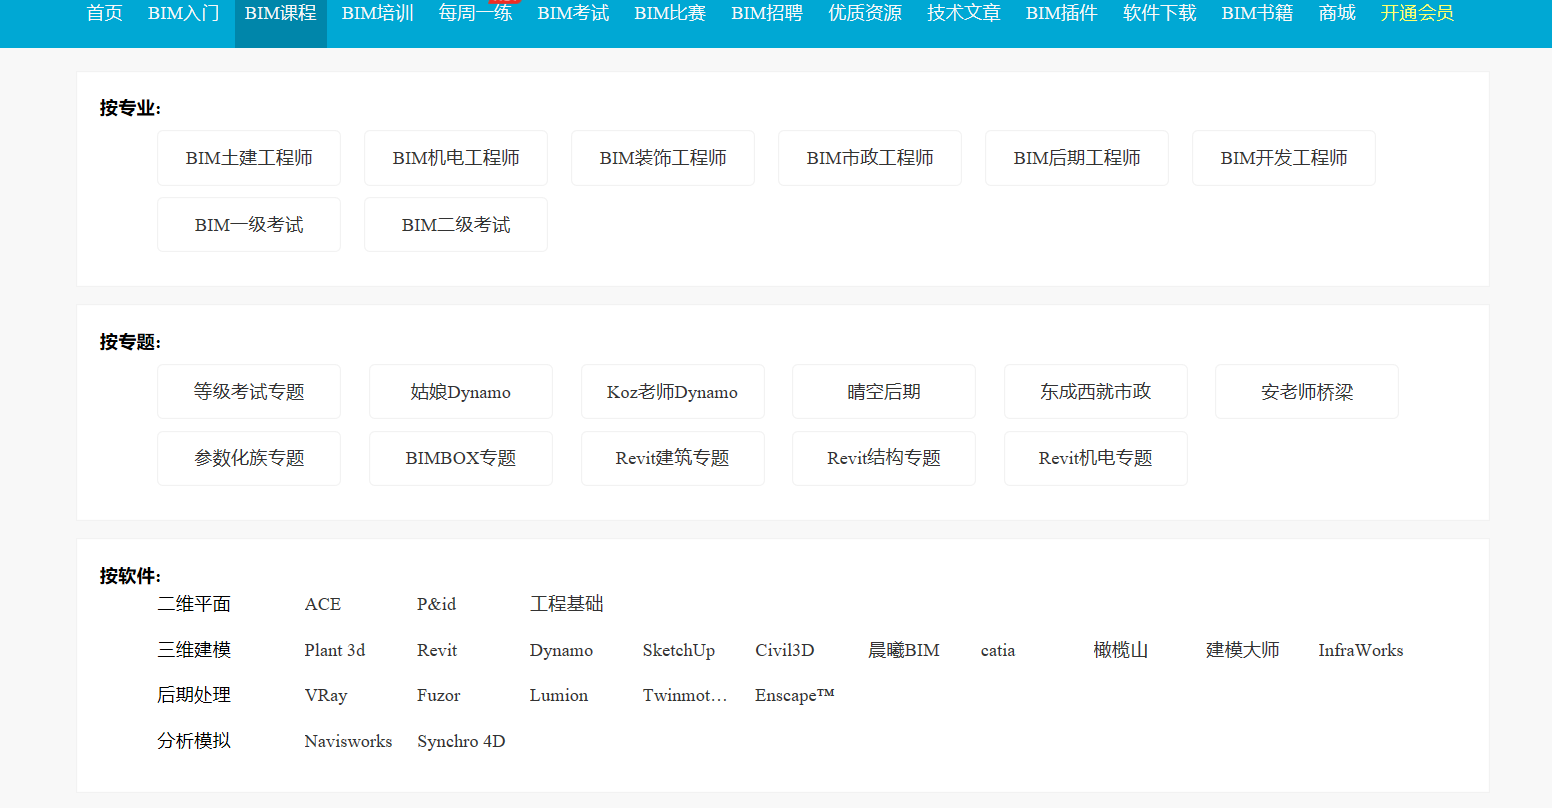Click the ACE software link
This screenshot has height=808, width=1552.
[323, 604]
